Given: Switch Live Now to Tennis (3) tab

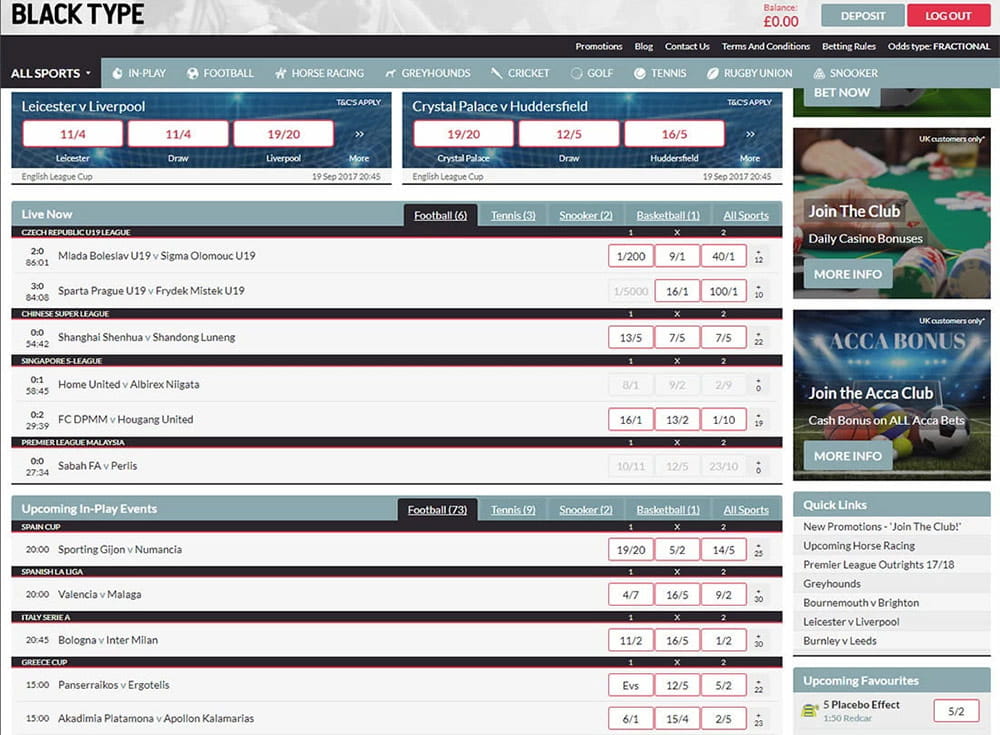Looking at the screenshot, I should point(513,216).
